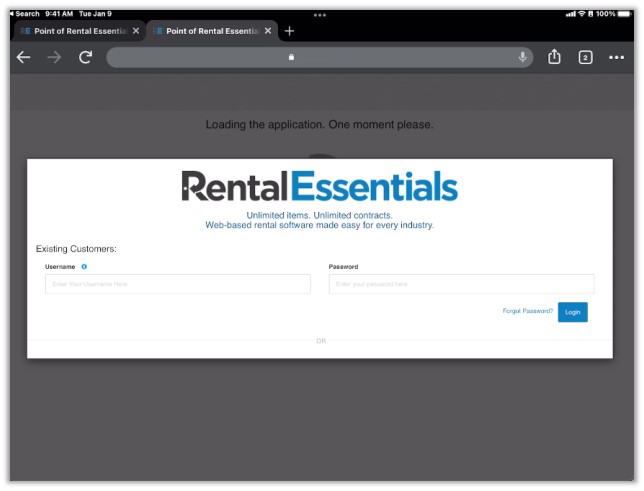Viewport: 644px width, 491px height.
Task: Follow the Forgot Password? link
Action: tap(527, 311)
